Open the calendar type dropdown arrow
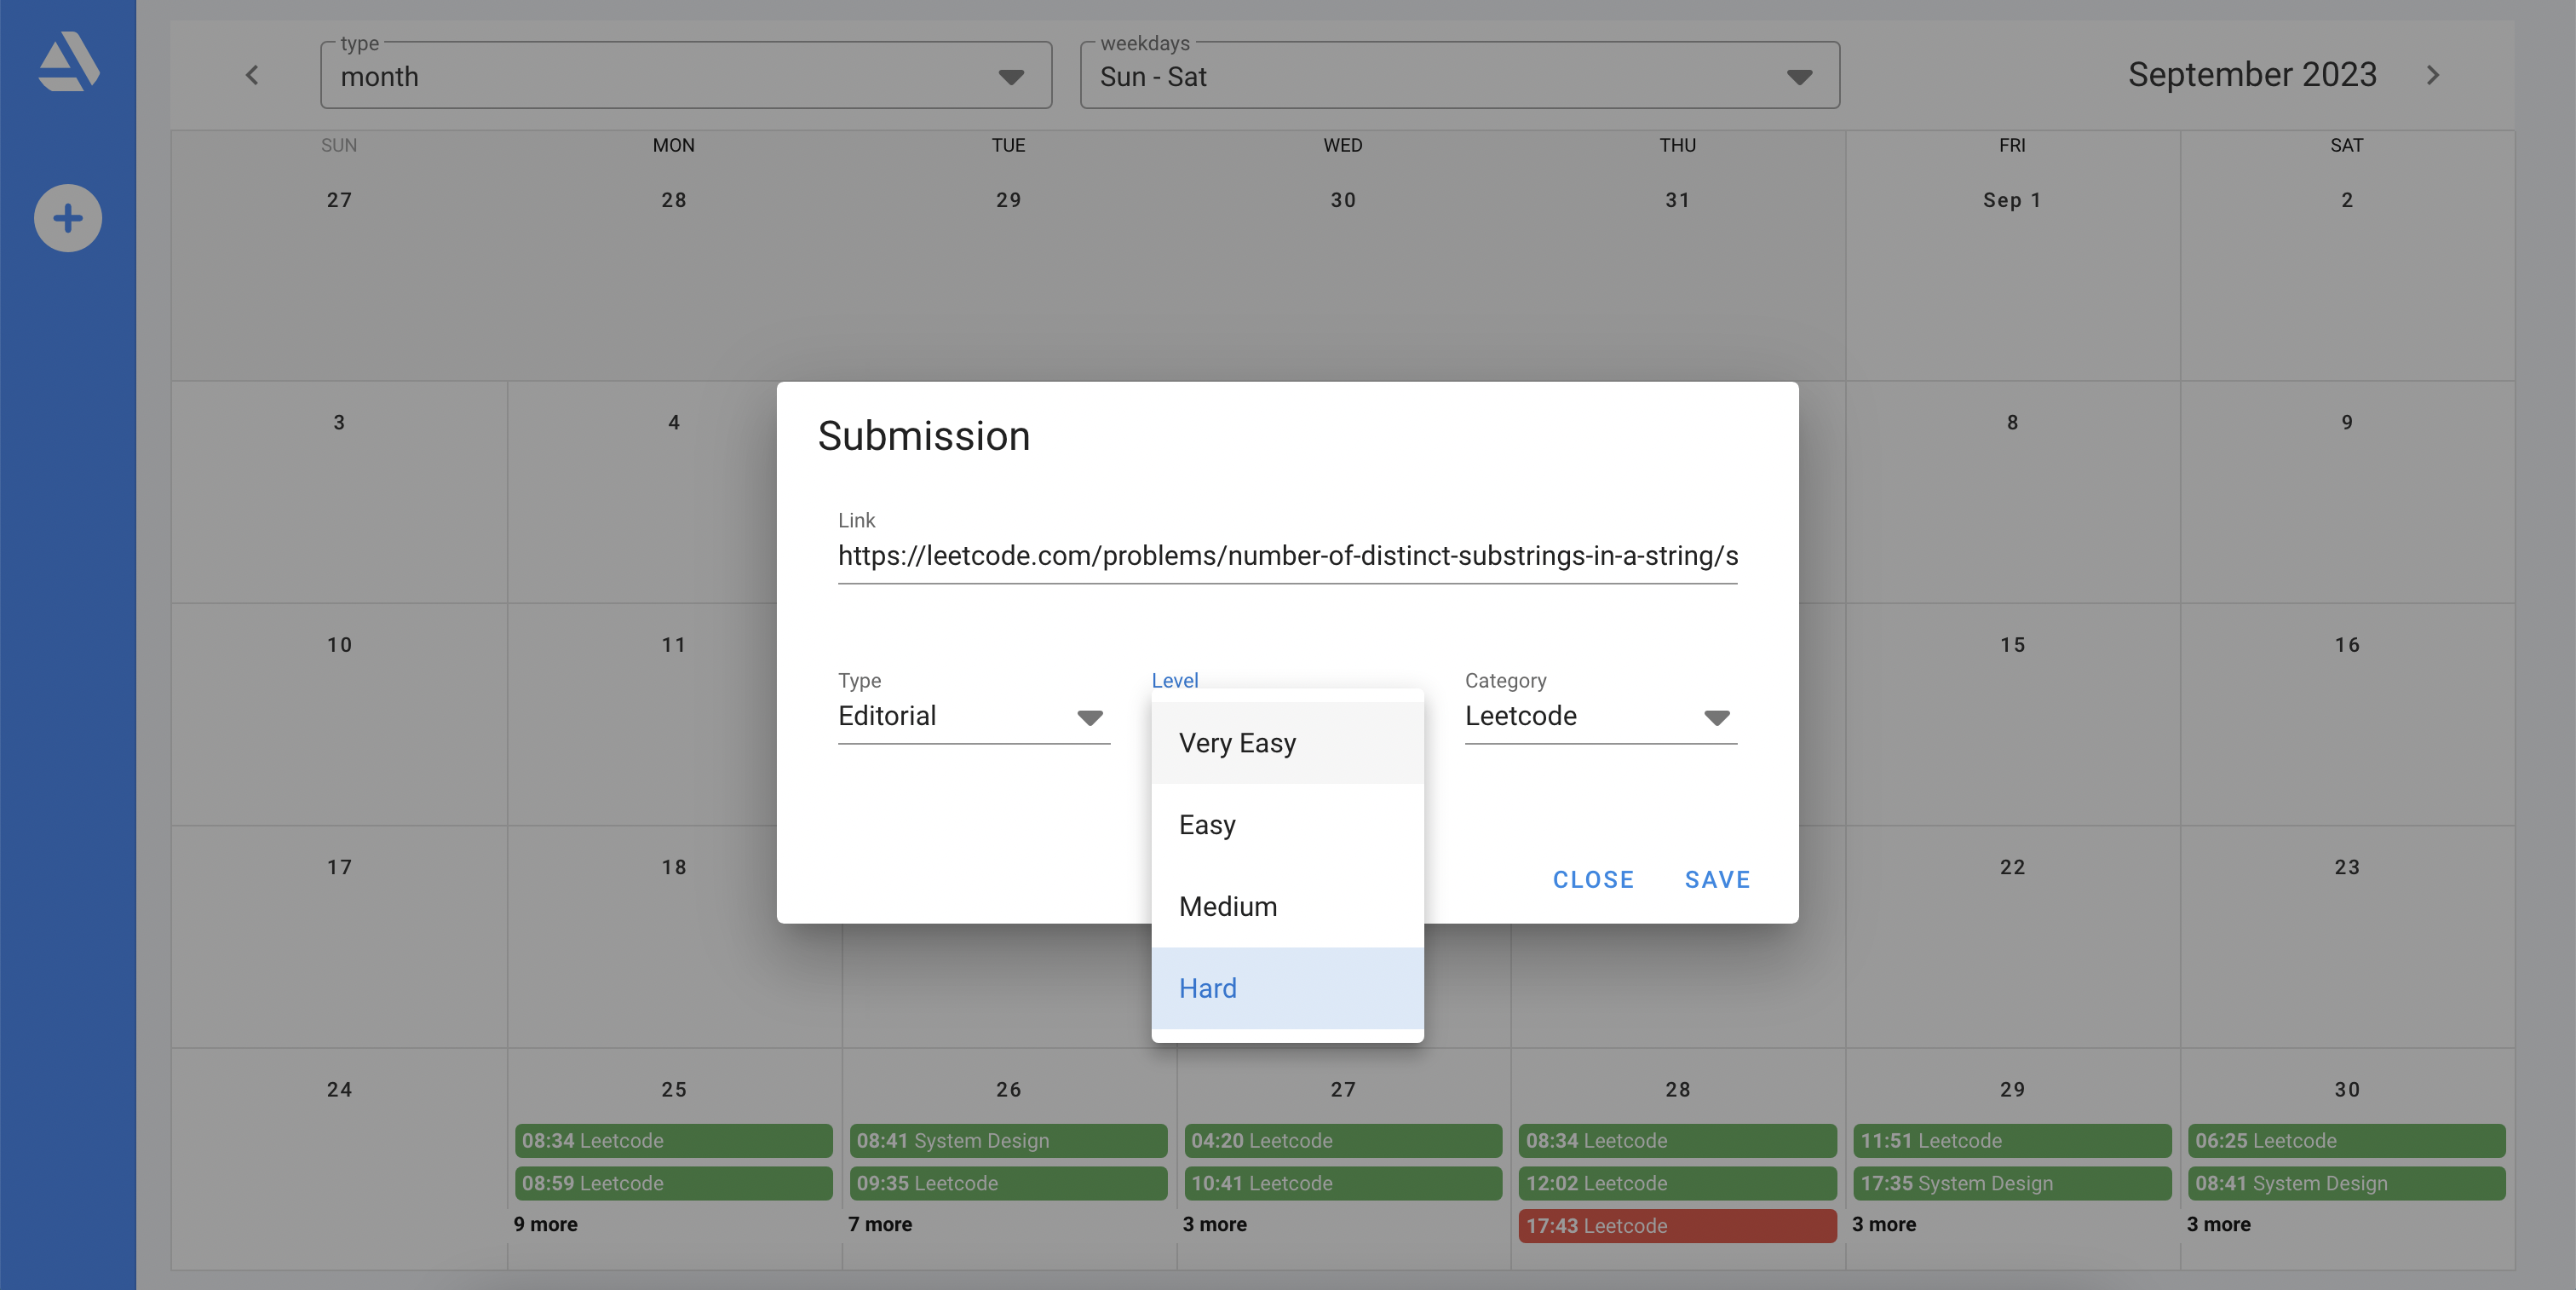Screen dimensions: 2576x1290 (x=1011, y=77)
